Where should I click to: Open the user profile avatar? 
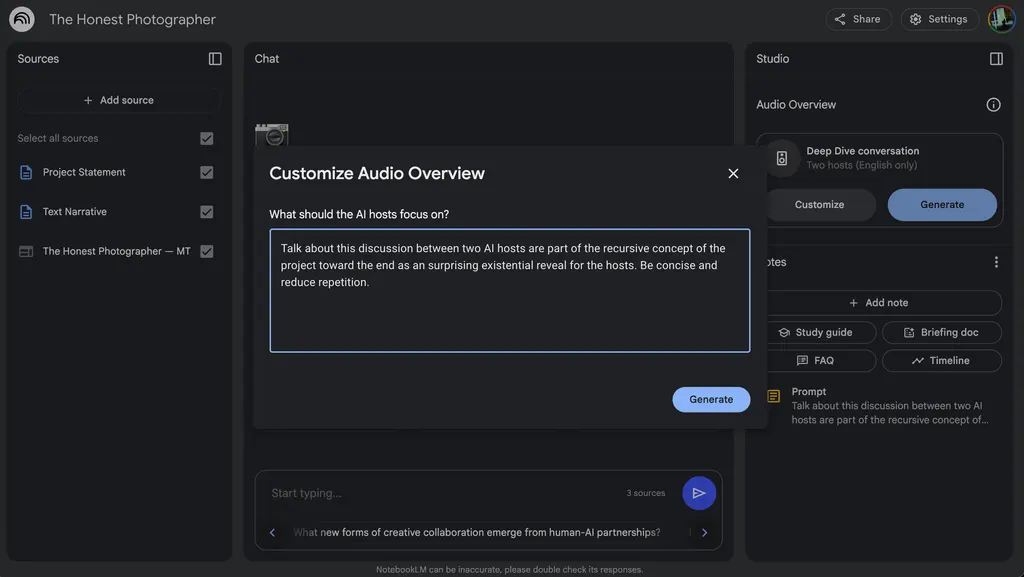[1001, 19]
